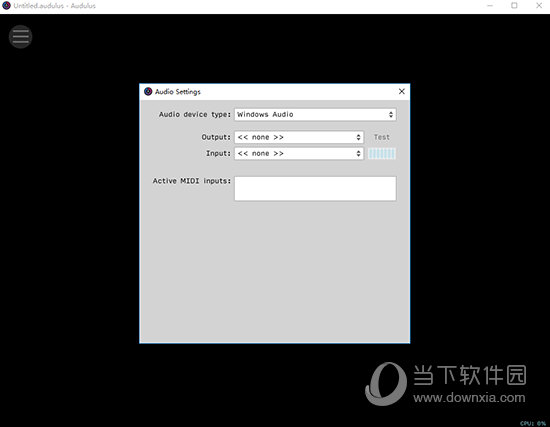Select the Active MIDI inputs list box
Image resolution: width=550 pixels, height=427 pixels.
[315, 188]
